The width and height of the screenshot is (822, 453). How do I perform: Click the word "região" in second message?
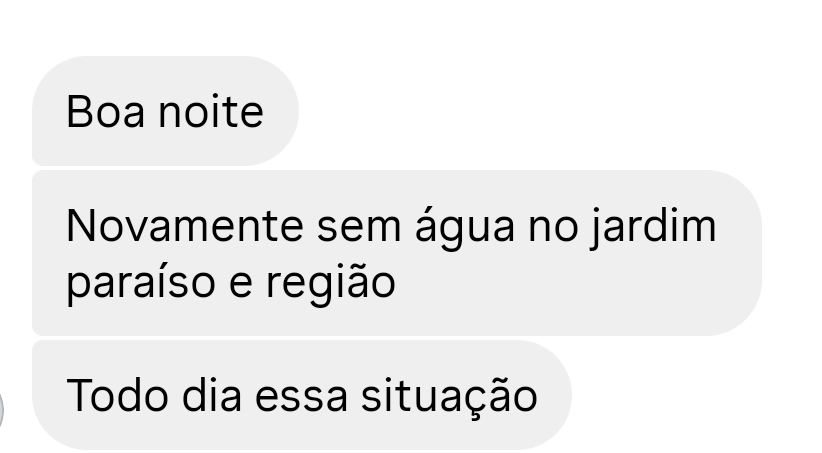(x=331, y=285)
